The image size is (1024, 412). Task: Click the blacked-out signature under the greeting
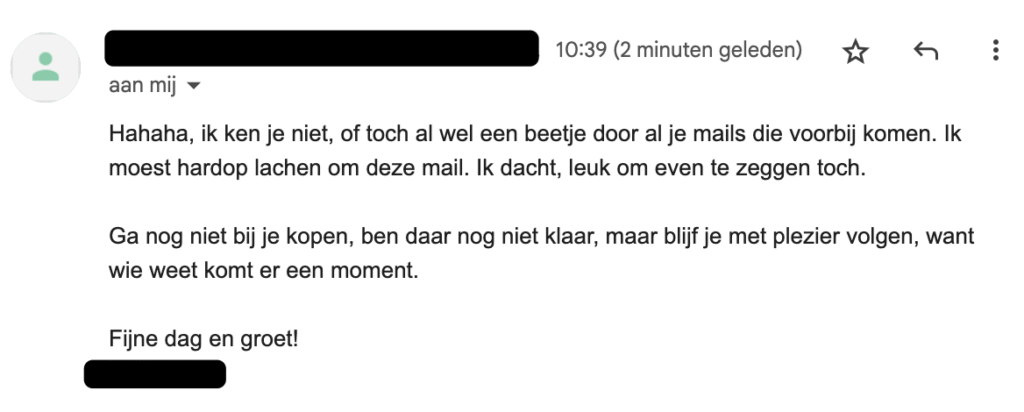(x=155, y=374)
